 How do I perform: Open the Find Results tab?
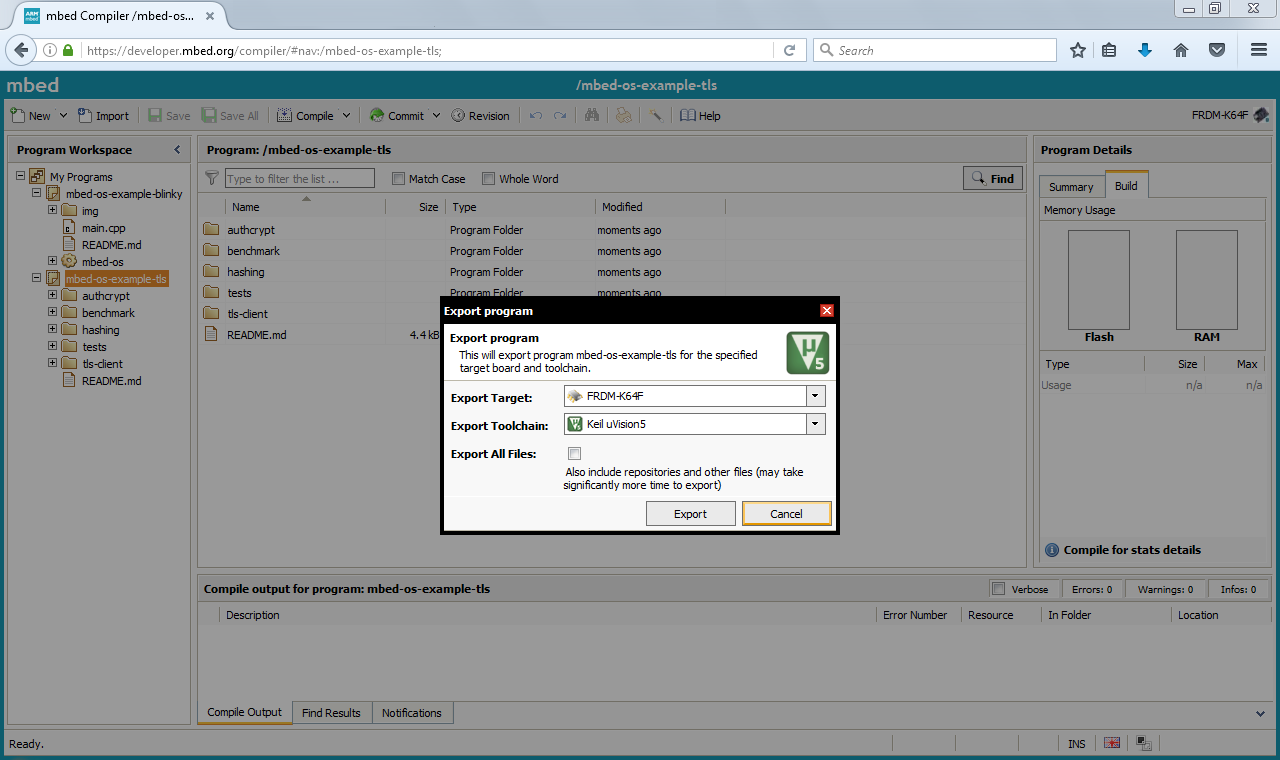point(331,713)
